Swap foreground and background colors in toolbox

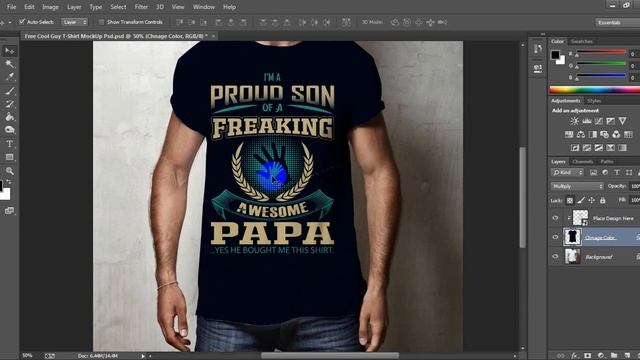coord(9,181)
